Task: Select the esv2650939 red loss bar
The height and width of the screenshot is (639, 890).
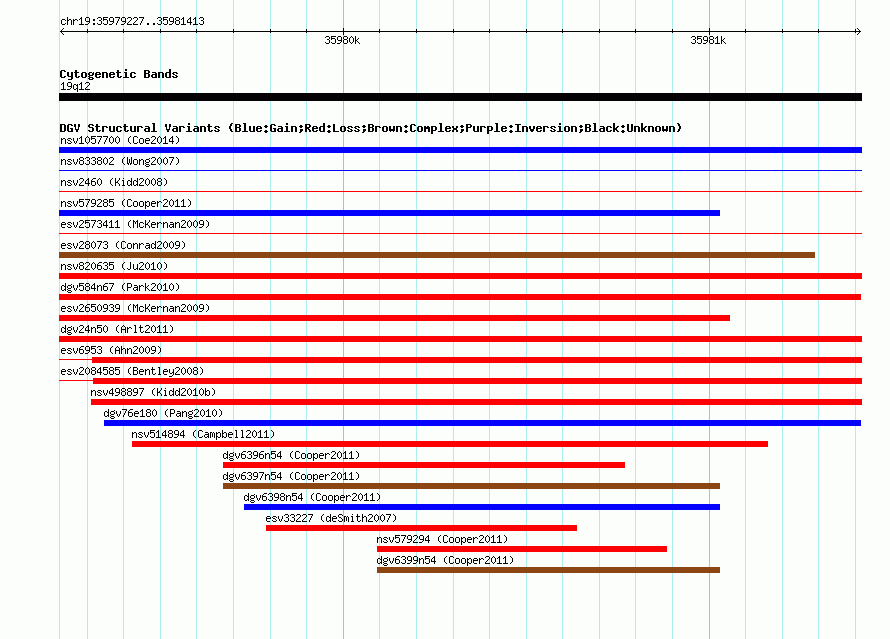Action: tap(394, 318)
